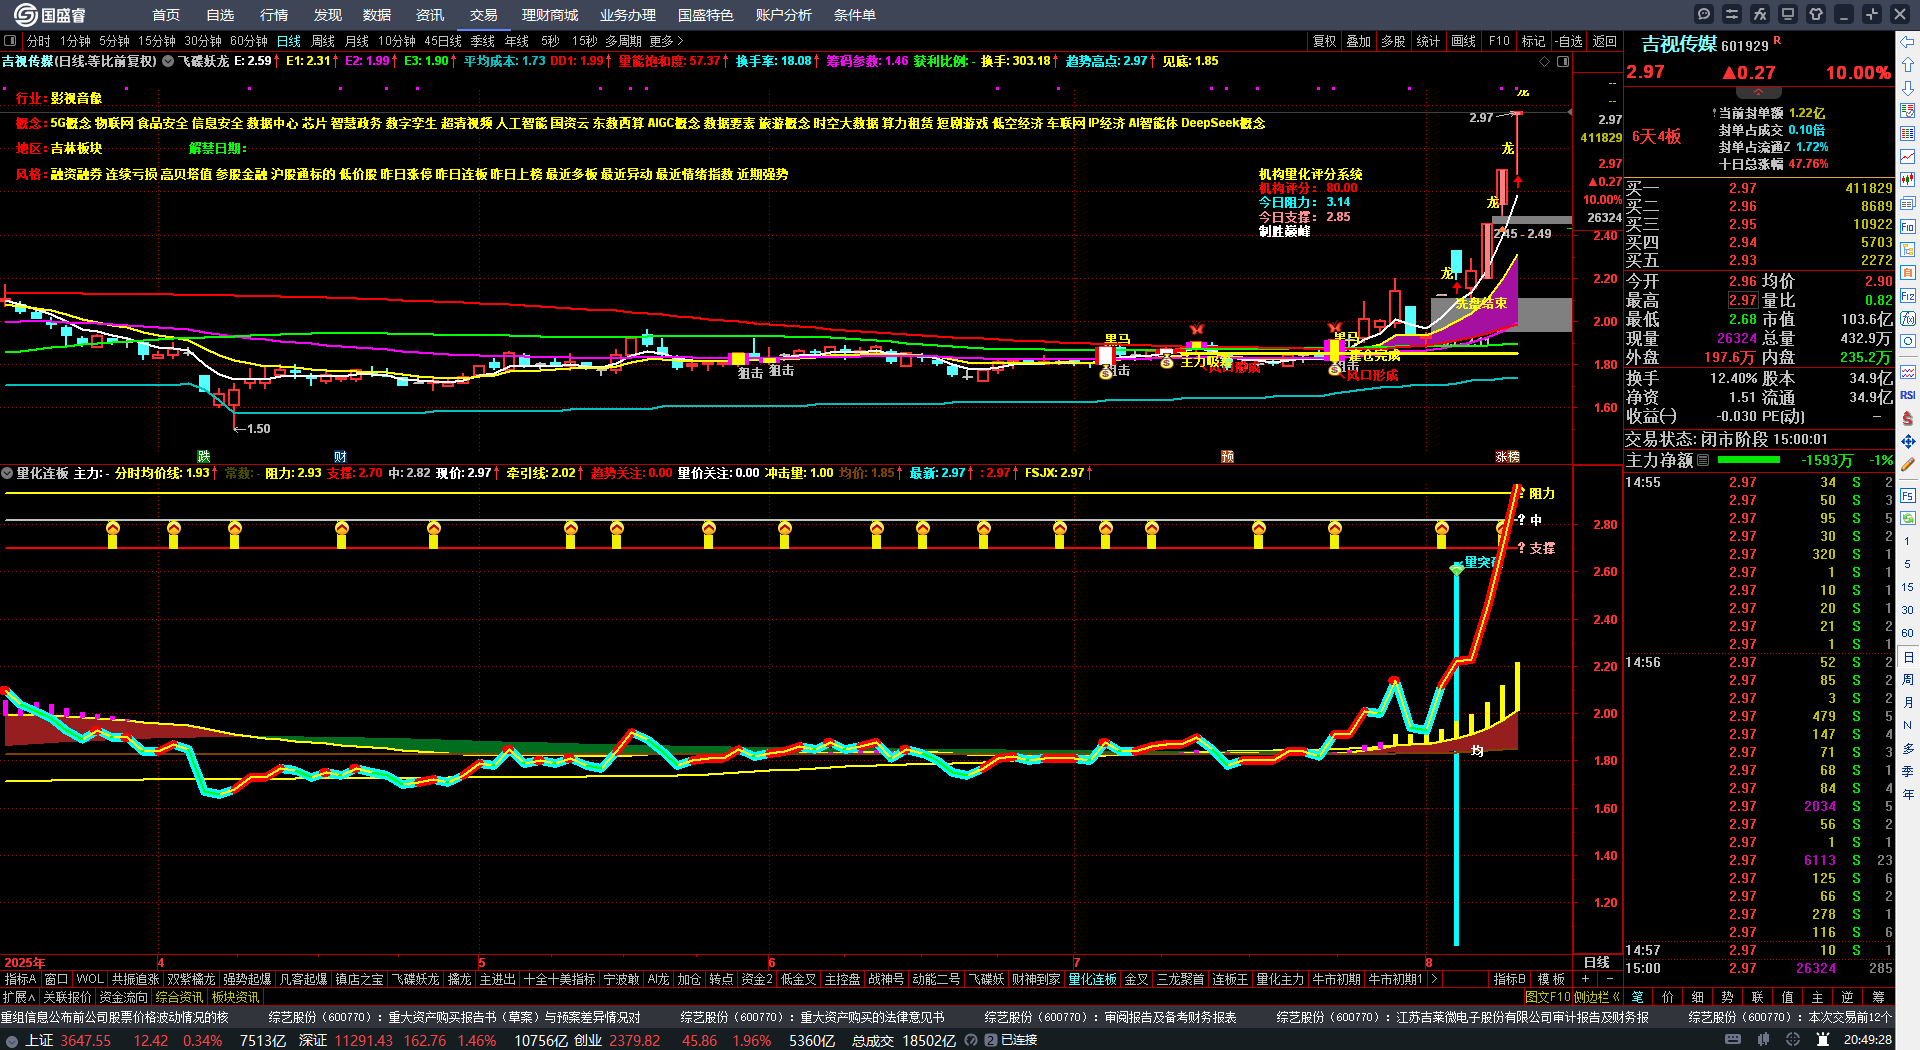Click the green 主力净额 progress bar
Screen dimensions: 1920x1050
point(1748,460)
